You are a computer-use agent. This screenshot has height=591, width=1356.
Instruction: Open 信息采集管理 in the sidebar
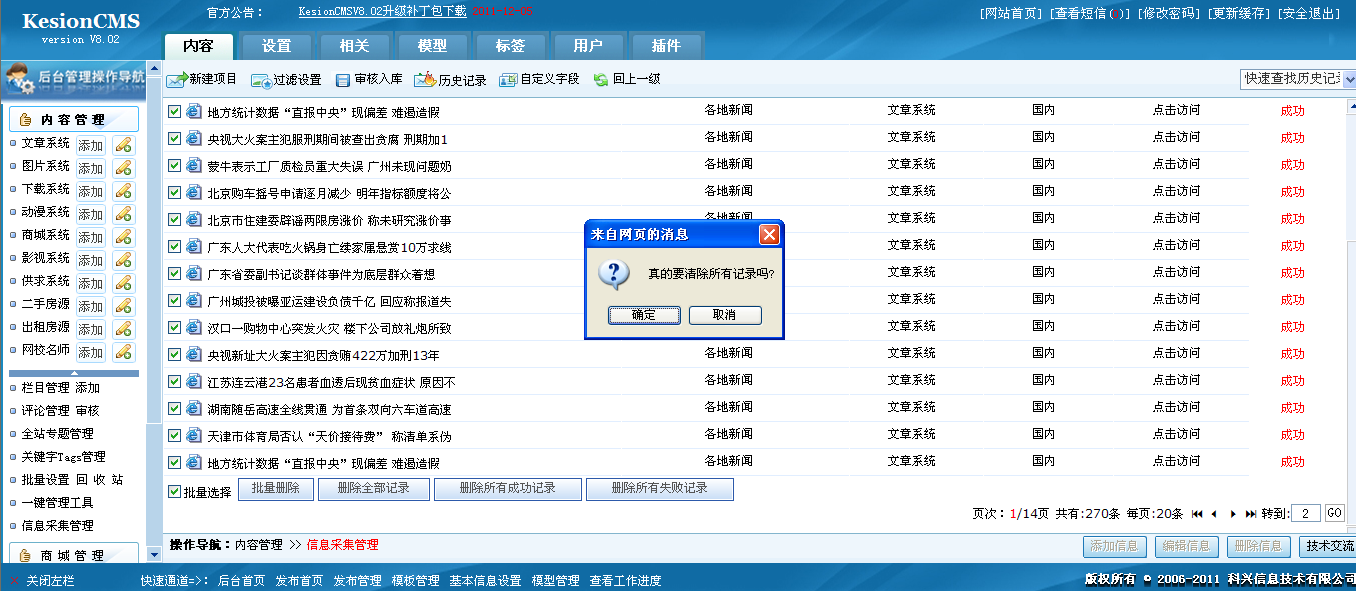[58, 526]
